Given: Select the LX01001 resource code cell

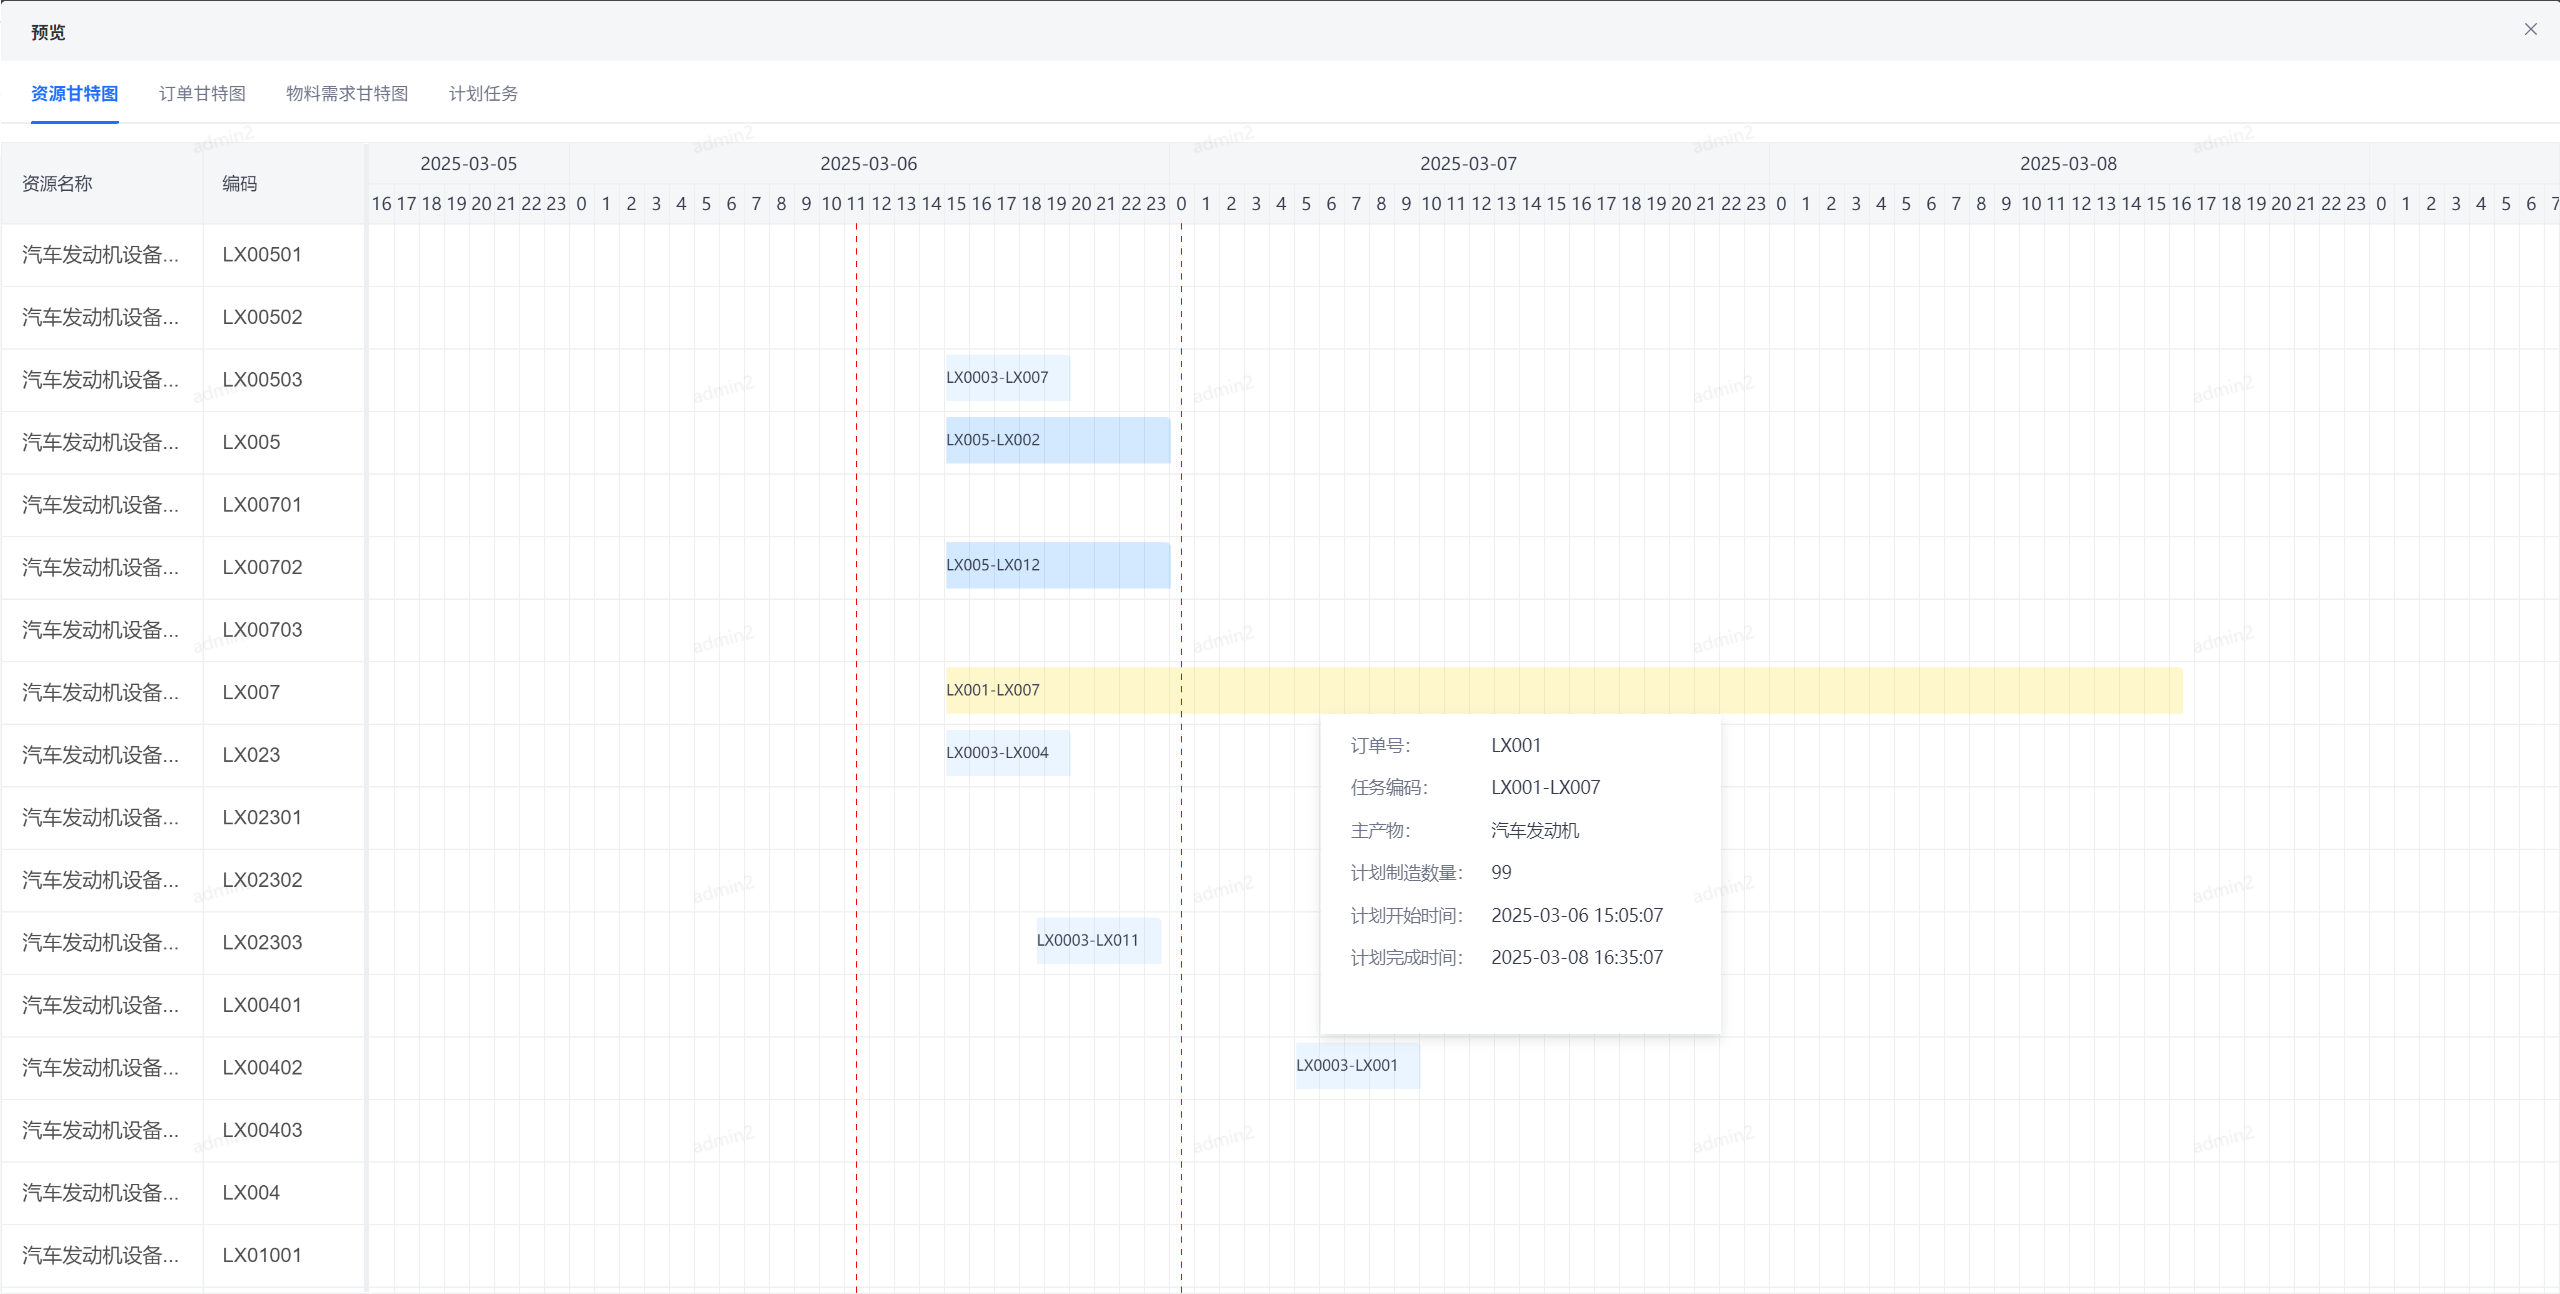Looking at the screenshot, I should point(262,1256).
